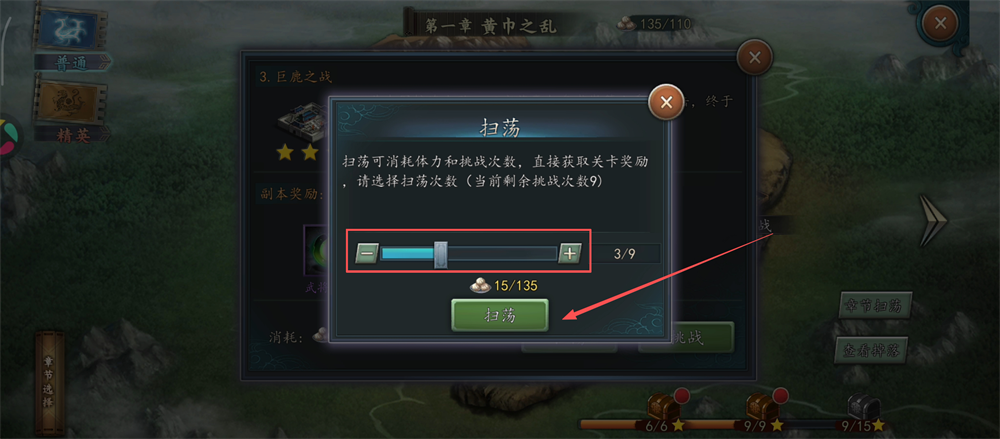Open the 6/6 star reward chest
The width and height of the screenshot is (1000, 439).
pyautogui.click(x=661, y=406)
